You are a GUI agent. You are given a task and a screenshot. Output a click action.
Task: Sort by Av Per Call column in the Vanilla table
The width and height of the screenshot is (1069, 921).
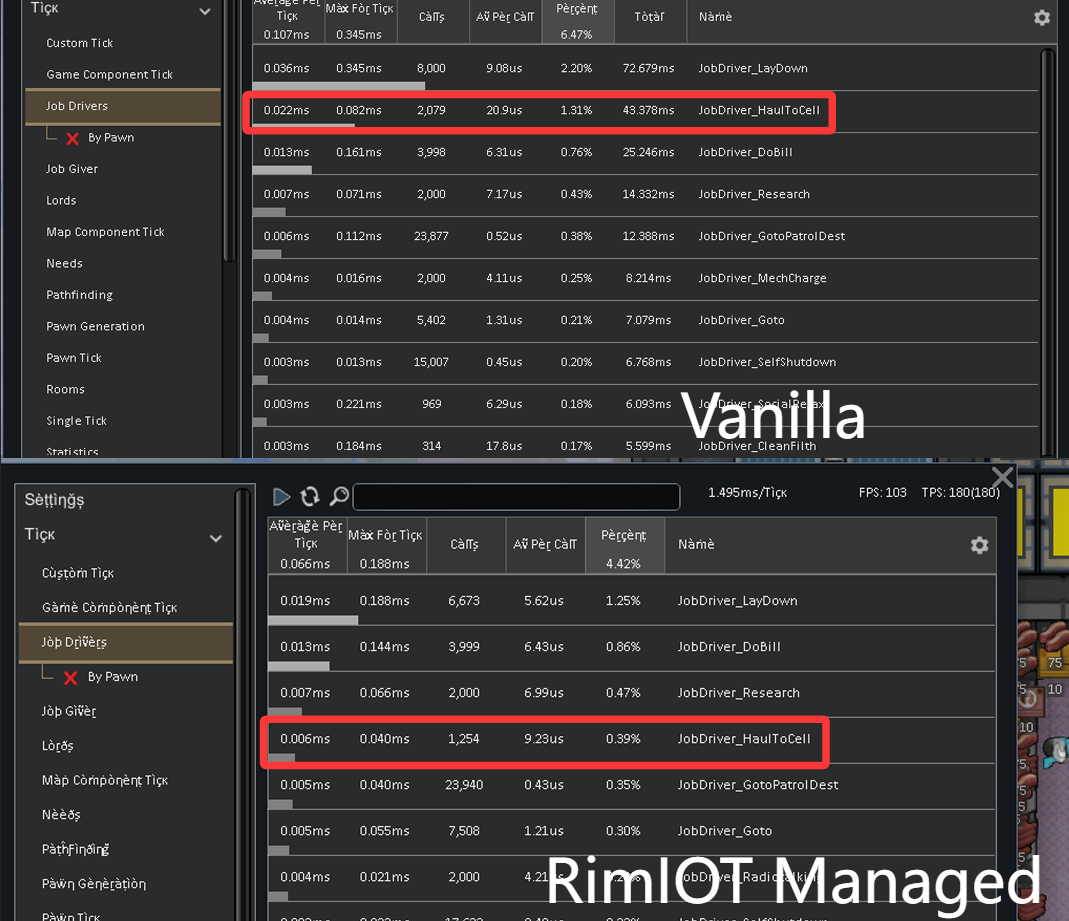point(505,20)
